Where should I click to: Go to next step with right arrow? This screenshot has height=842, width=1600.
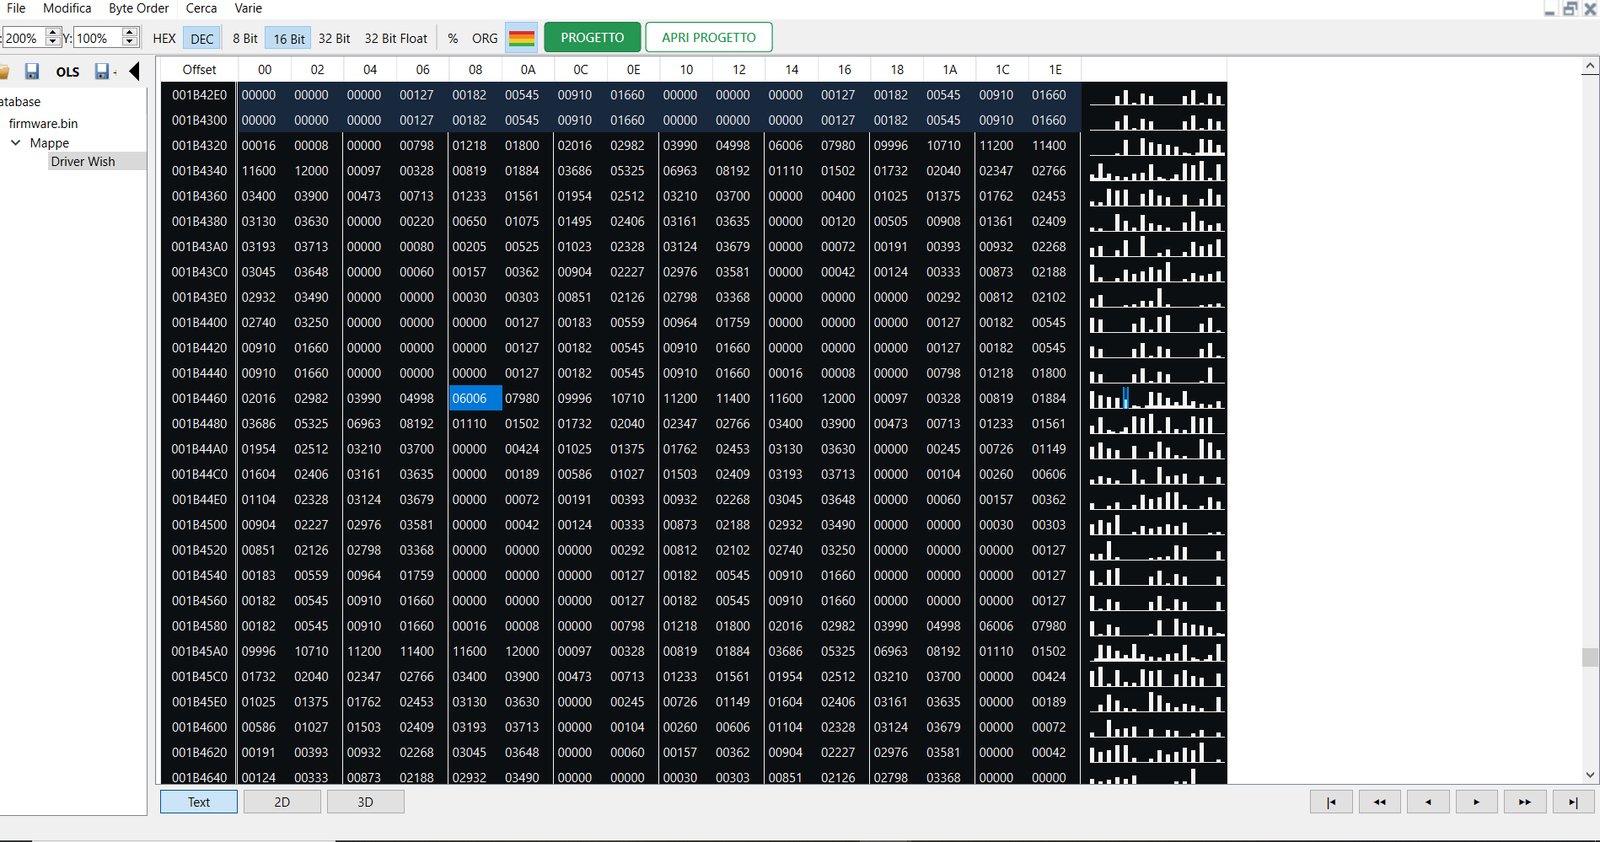[x=1476, y=801]
